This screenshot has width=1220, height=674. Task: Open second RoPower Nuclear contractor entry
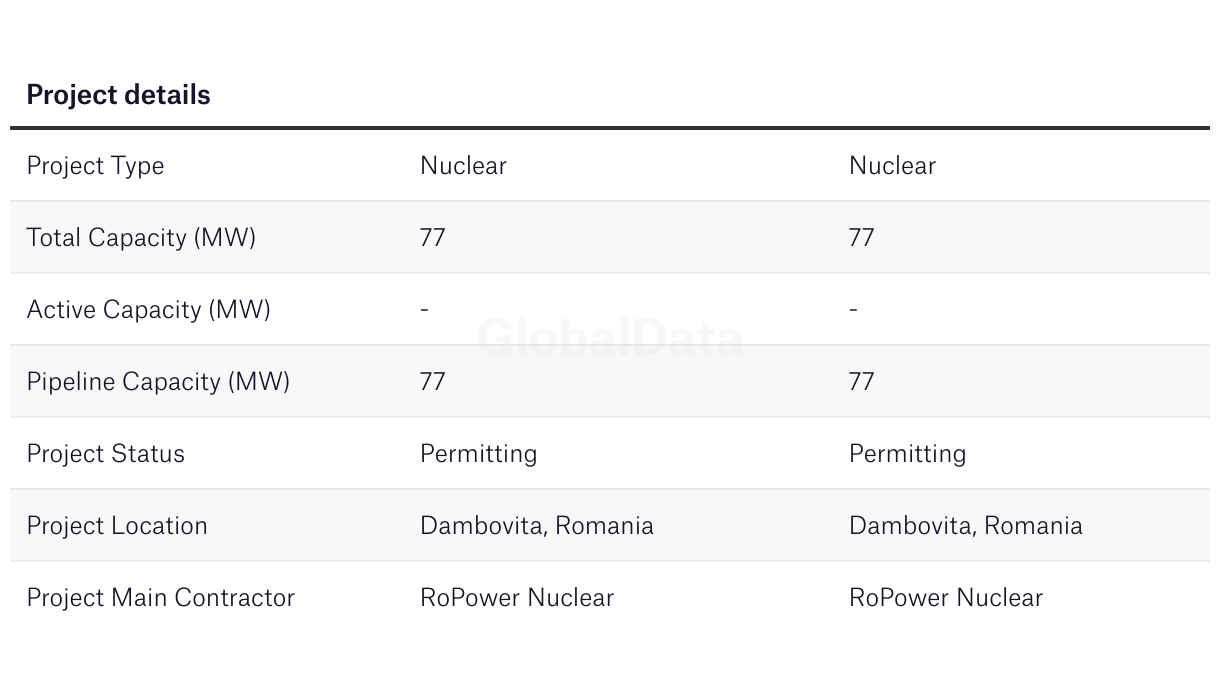pyautogui.click(x=946, y=597)
